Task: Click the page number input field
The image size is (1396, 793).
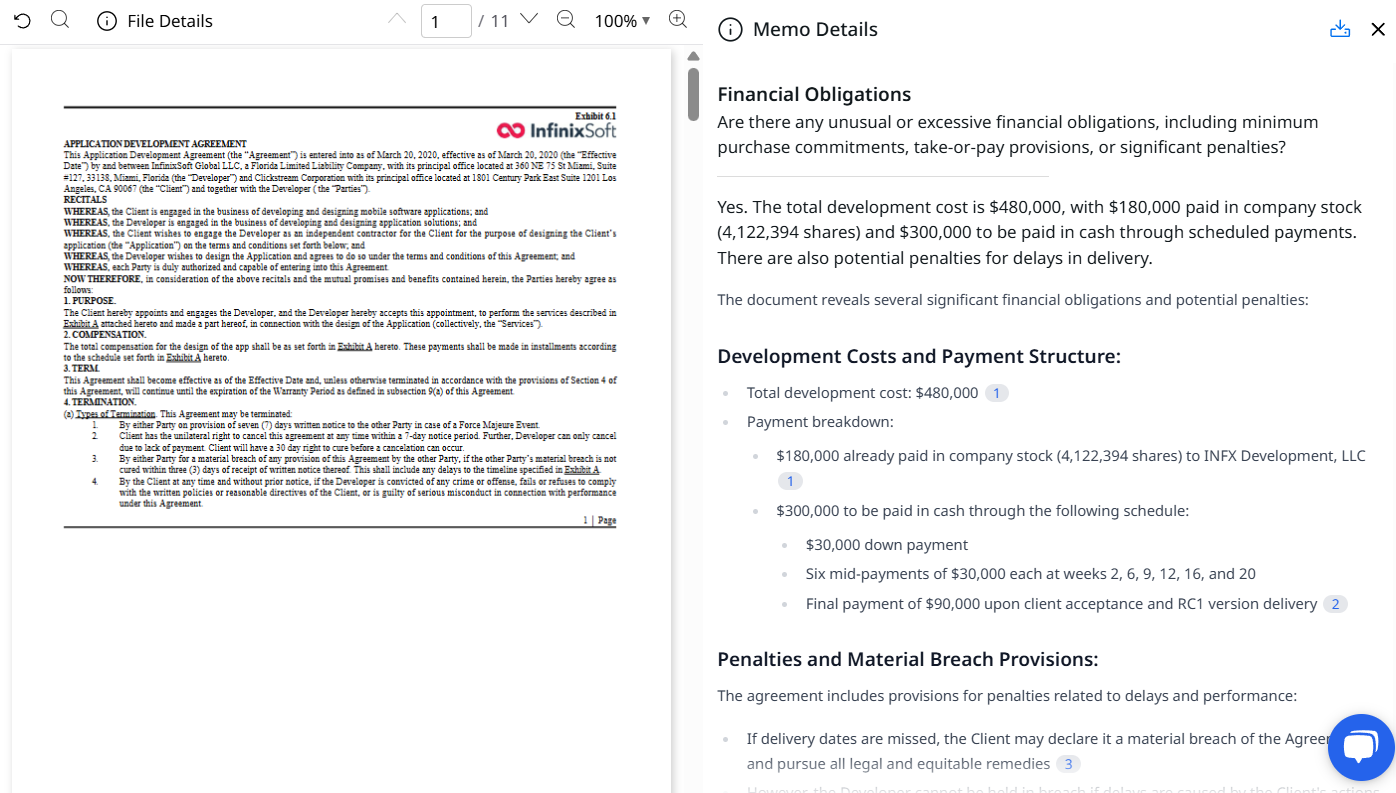Action: [x=446, y=21]
